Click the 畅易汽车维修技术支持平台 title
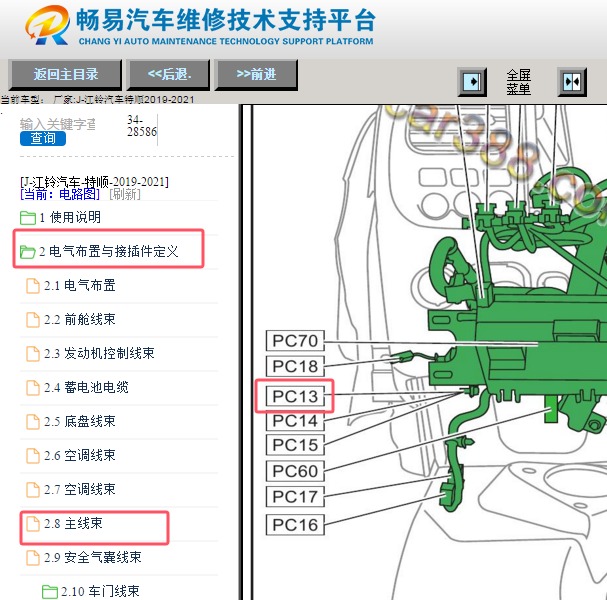607x600 pixels. [226, 20]
